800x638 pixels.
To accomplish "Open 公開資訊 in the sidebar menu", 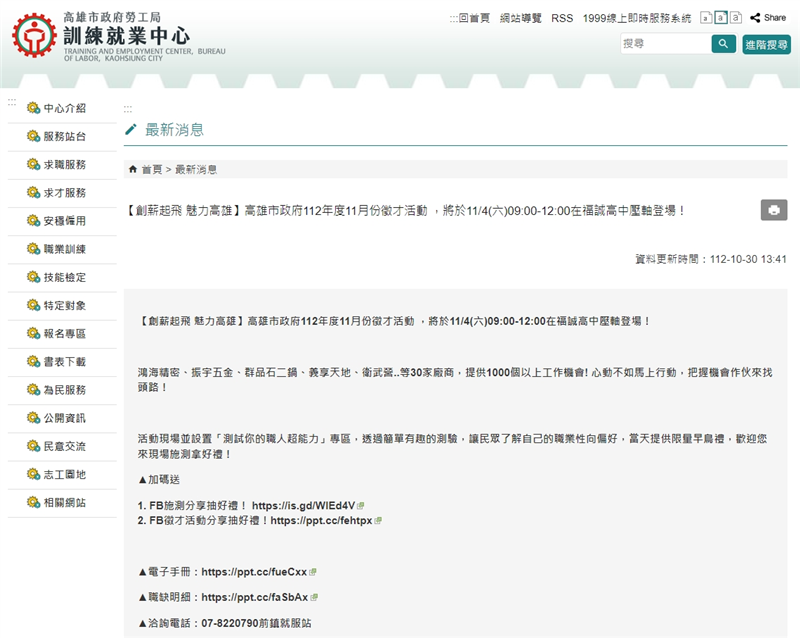I will tap(65, 418).
